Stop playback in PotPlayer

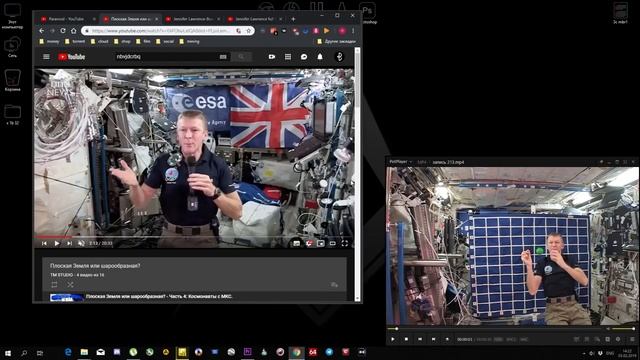coord(406,339)
